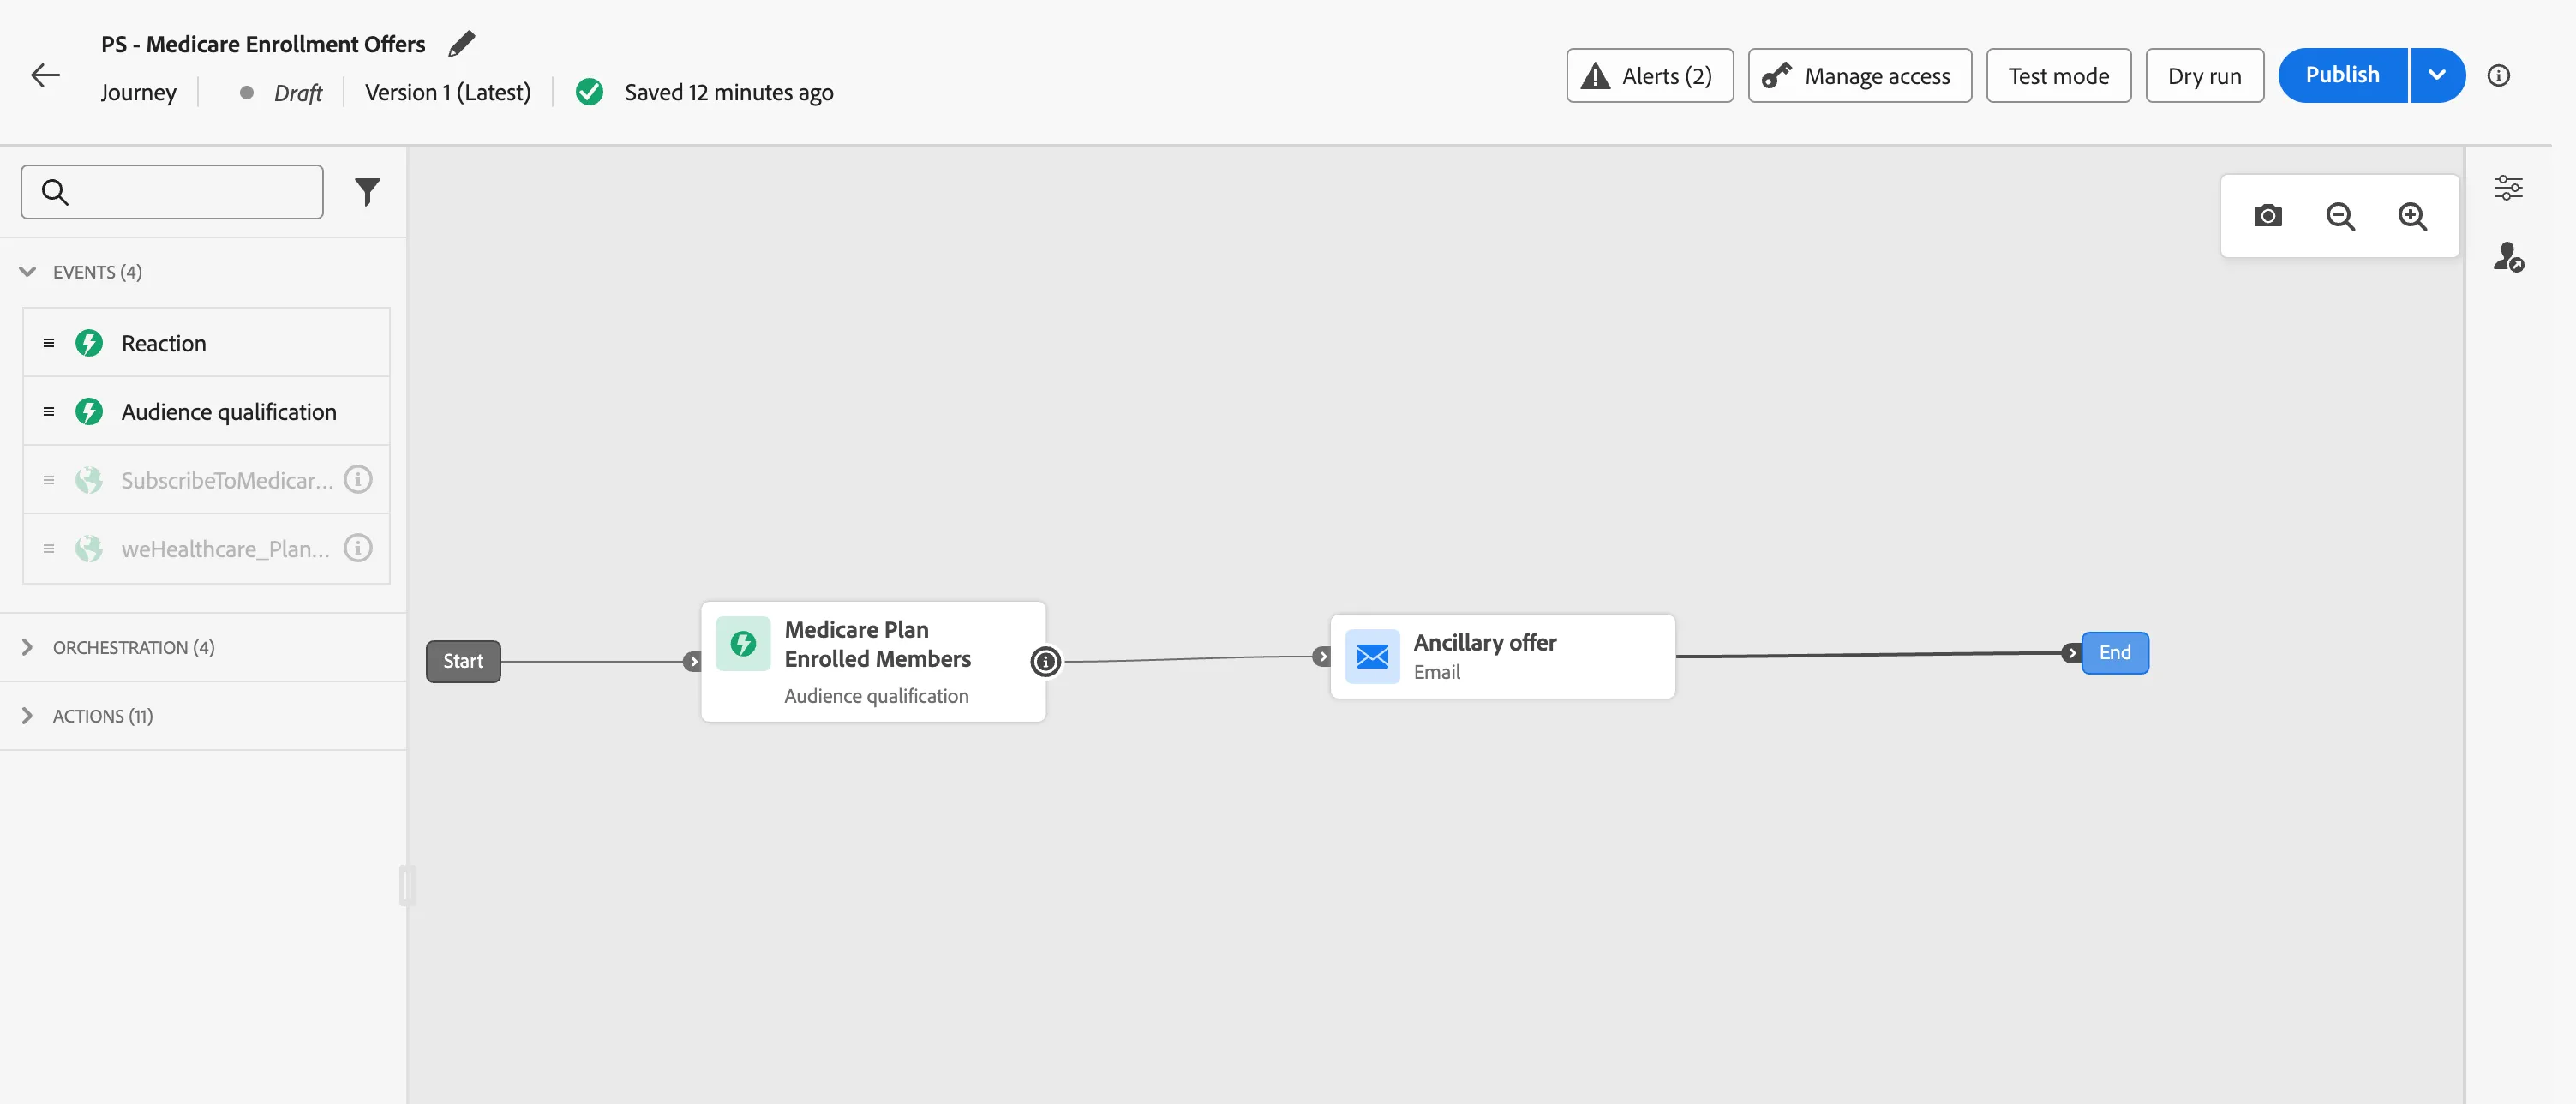This screenshot has height=1104, width=2576.
Task: Open the filter icon beside search
Action: pos(367,191)
